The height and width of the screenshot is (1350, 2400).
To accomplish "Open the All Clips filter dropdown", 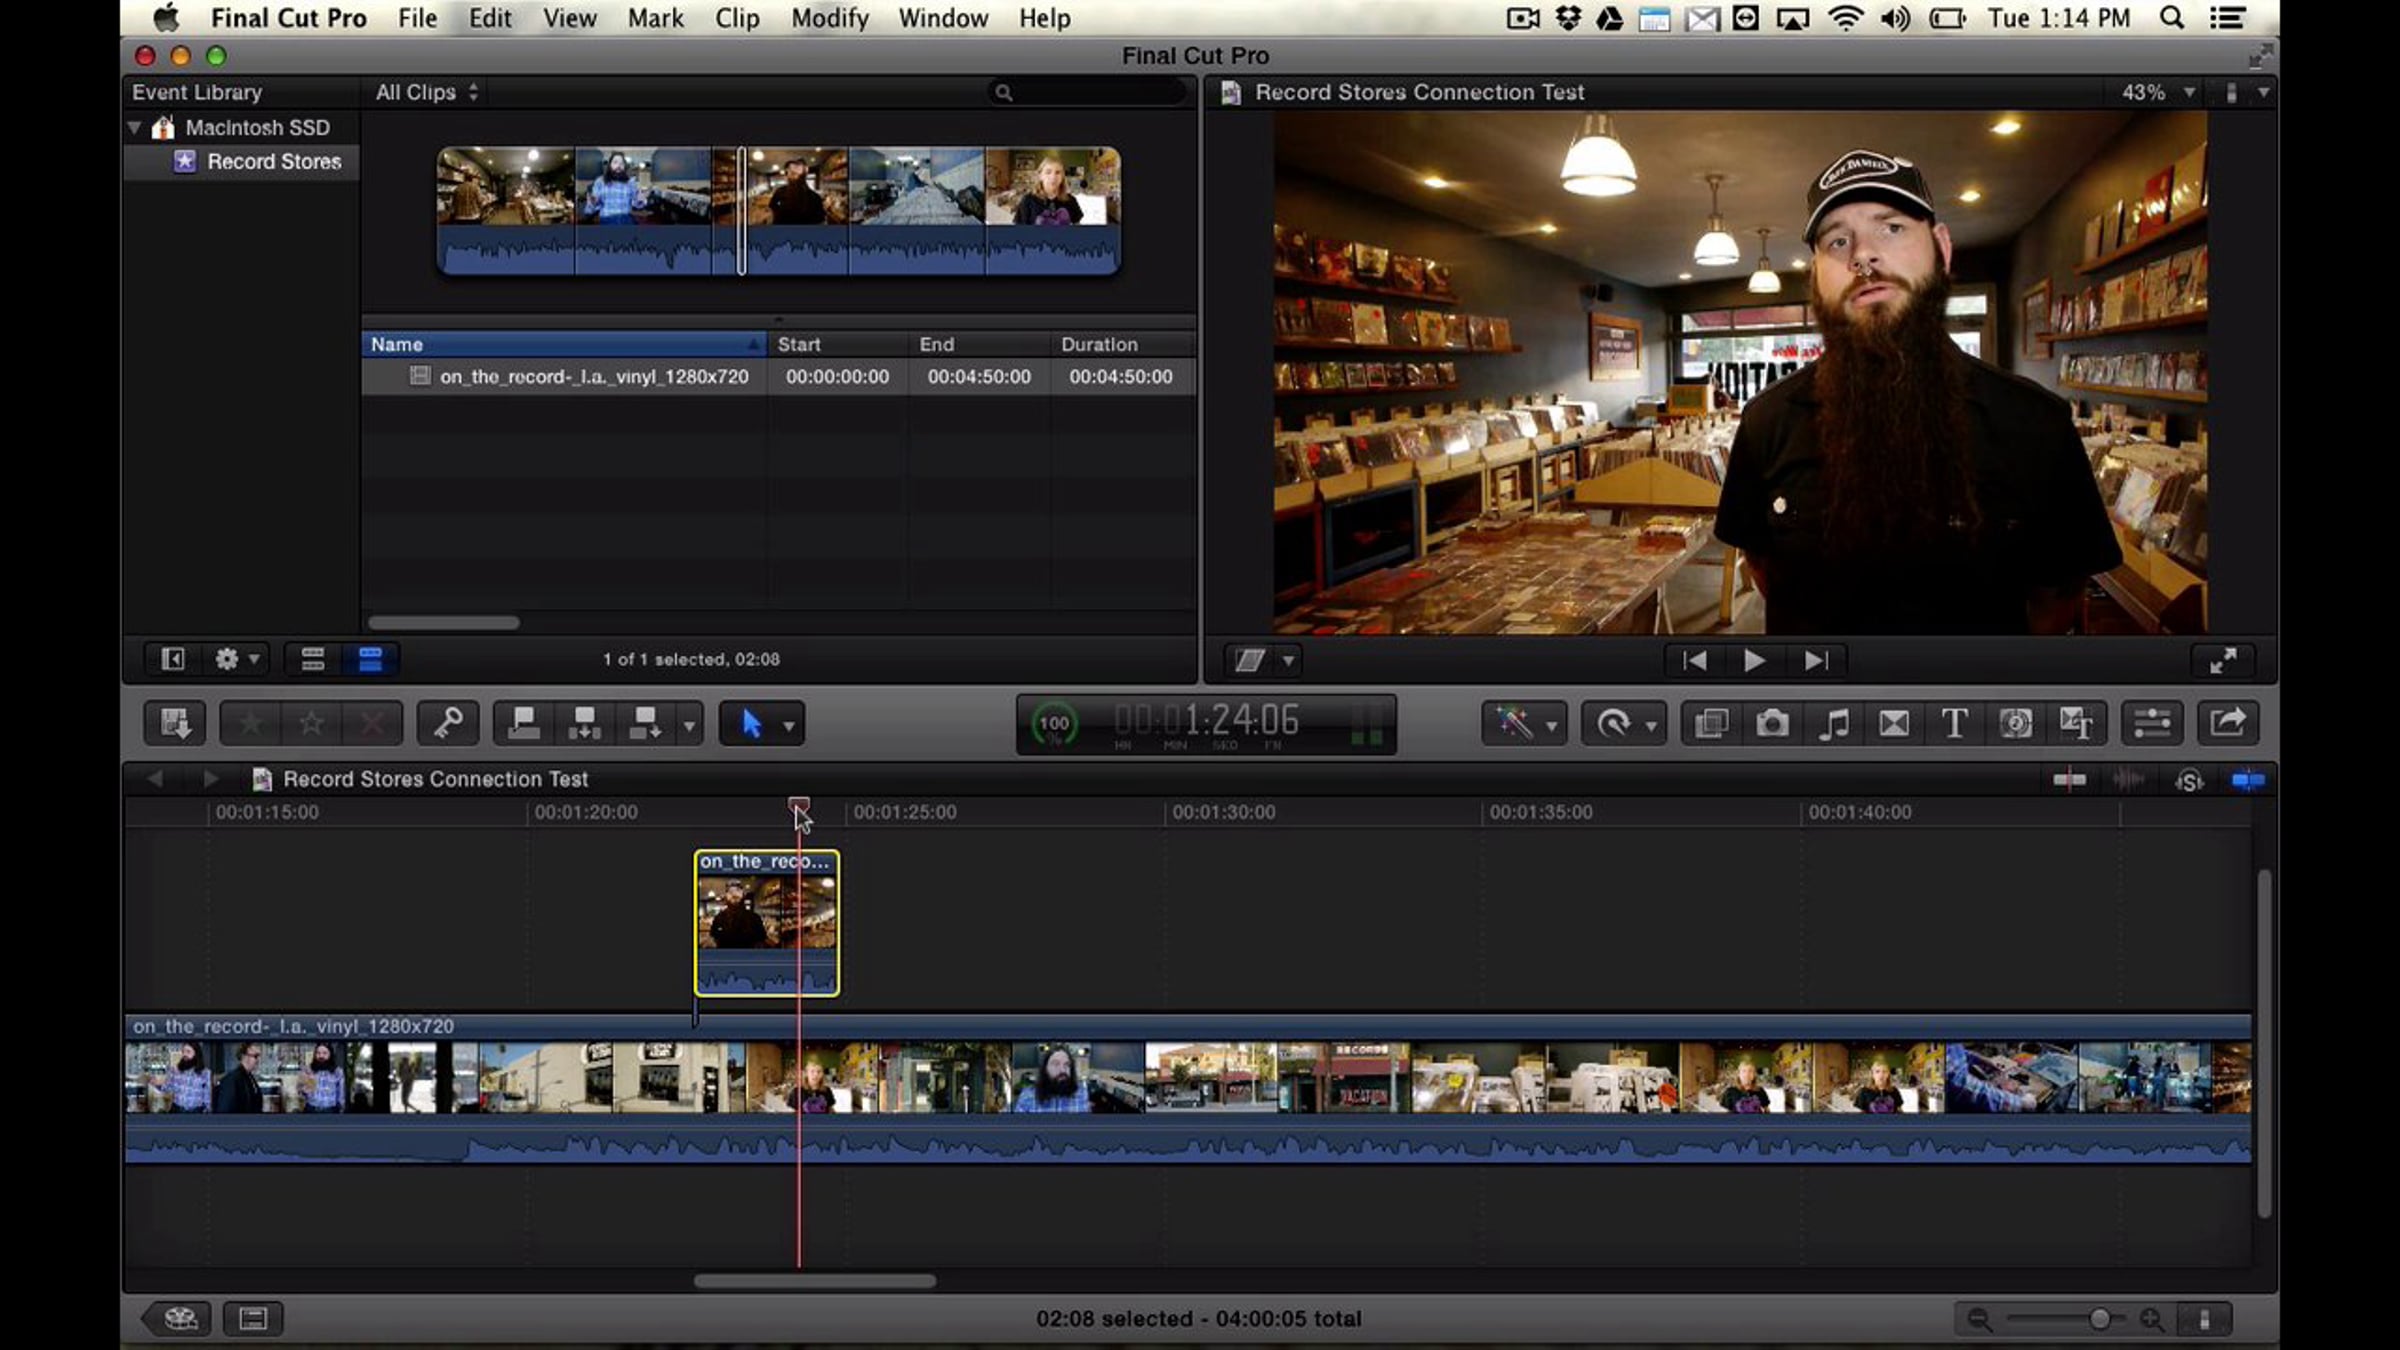I will [x=427, y=92].
